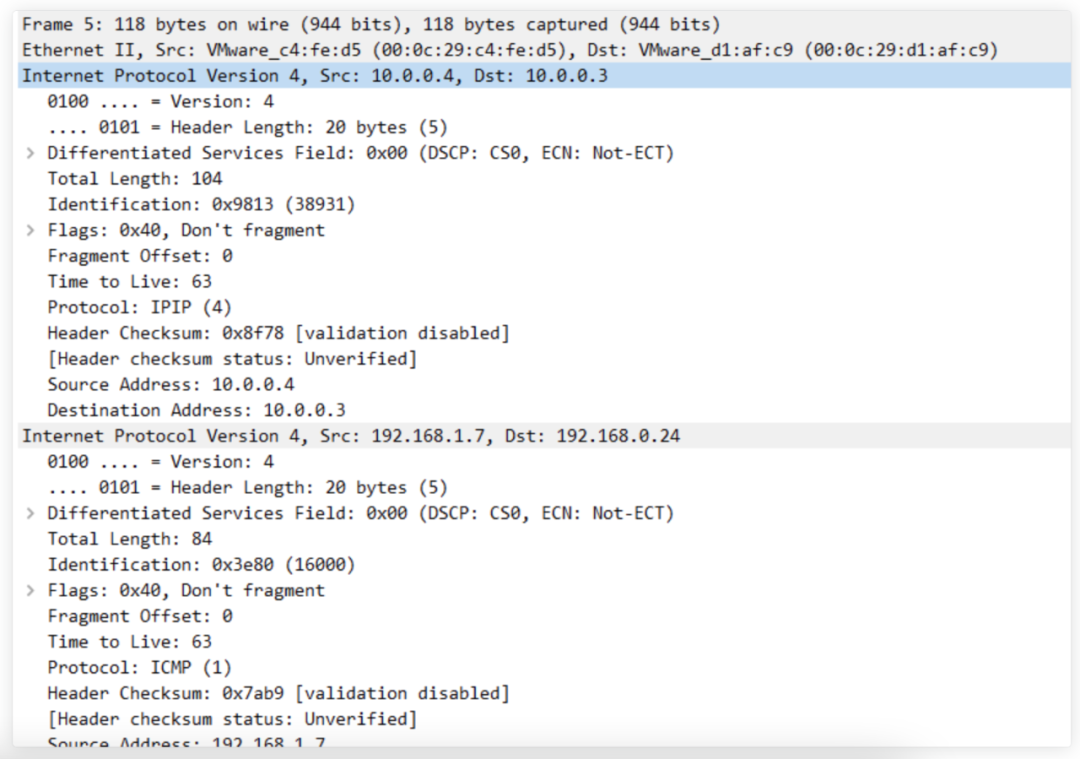Click the Header Checksum 0x7ab9 row
The width and height of the screenshot is (1080, 759).
click(x=278, y=693)
